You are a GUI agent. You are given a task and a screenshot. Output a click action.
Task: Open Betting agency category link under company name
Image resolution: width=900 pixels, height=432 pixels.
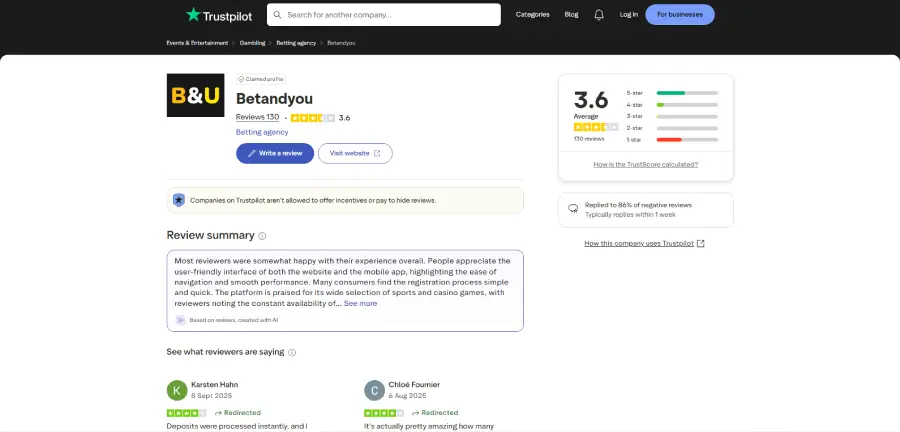(x=262, y=132)
